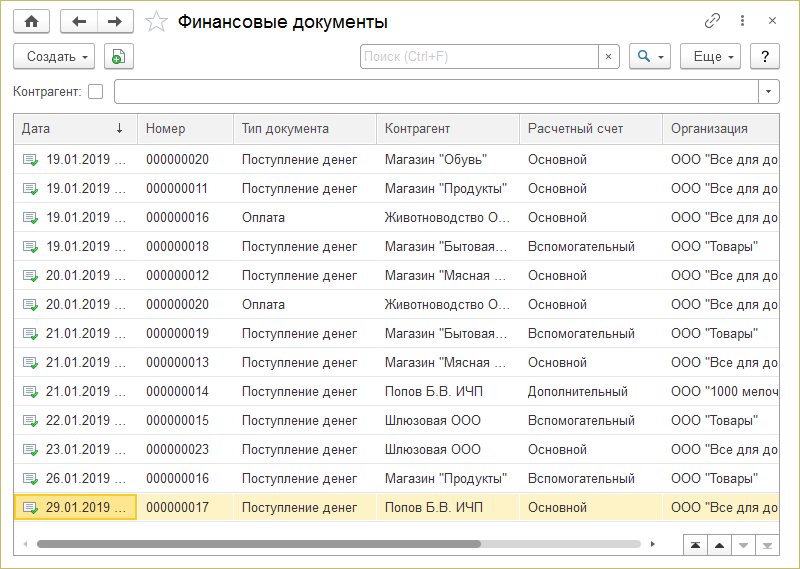Sort by Контрагент column header
Screen dimensions: 800x569
[x=447, y=129]
